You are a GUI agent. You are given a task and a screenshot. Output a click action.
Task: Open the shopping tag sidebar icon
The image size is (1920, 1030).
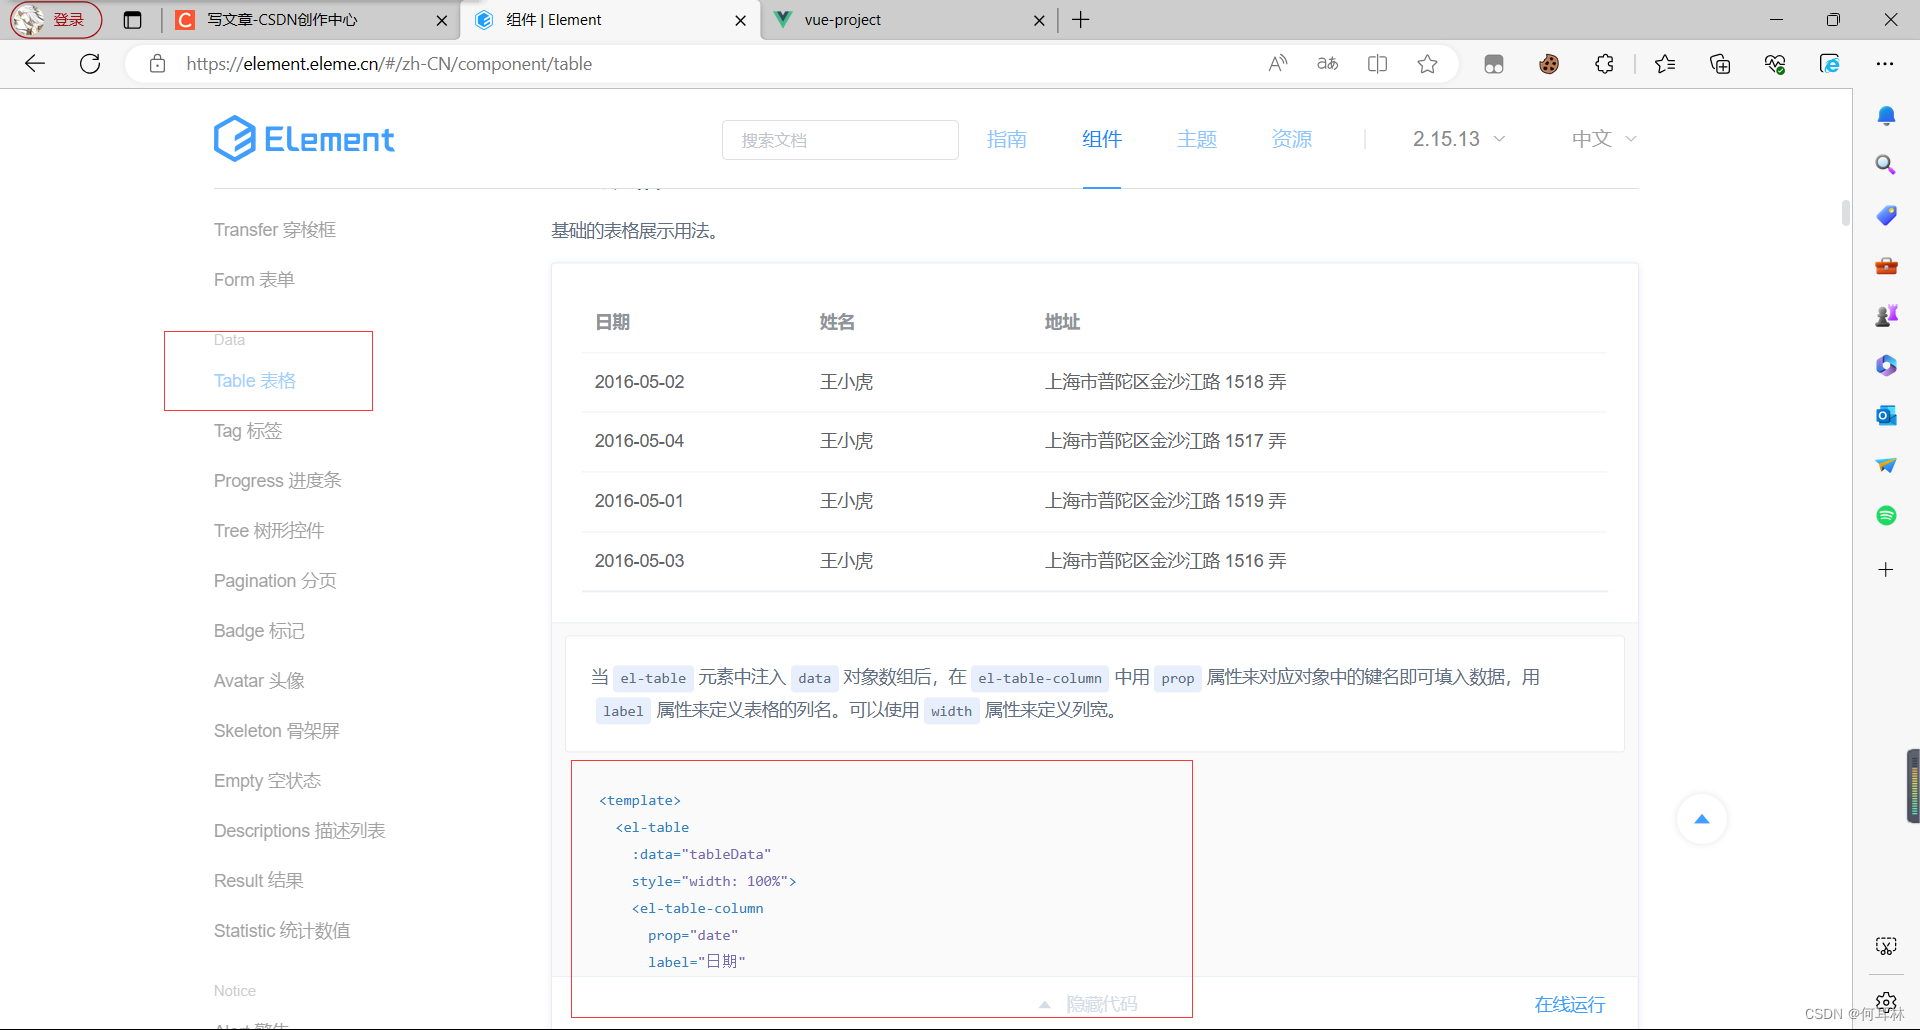tap(1886, 215)
